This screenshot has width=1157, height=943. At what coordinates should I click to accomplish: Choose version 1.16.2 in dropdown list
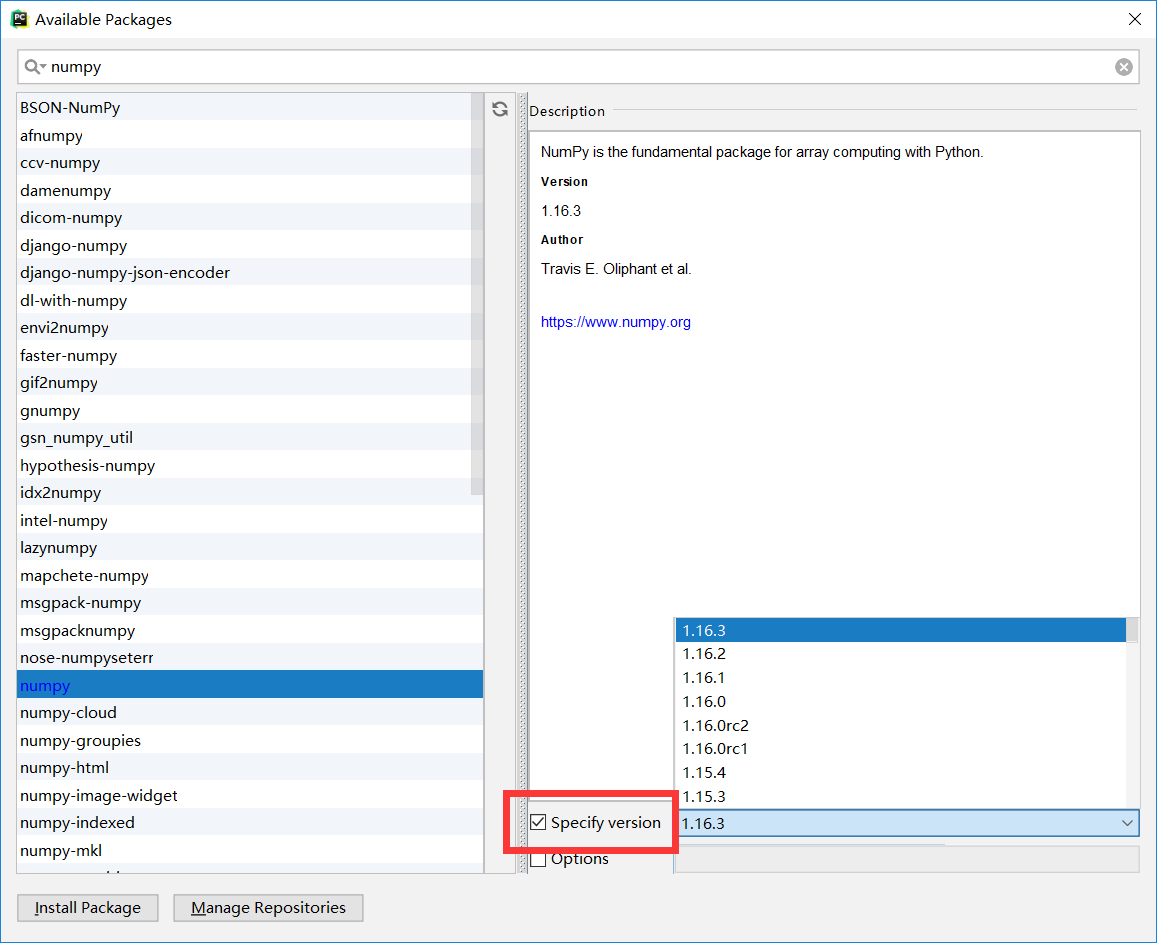[900, 654]
